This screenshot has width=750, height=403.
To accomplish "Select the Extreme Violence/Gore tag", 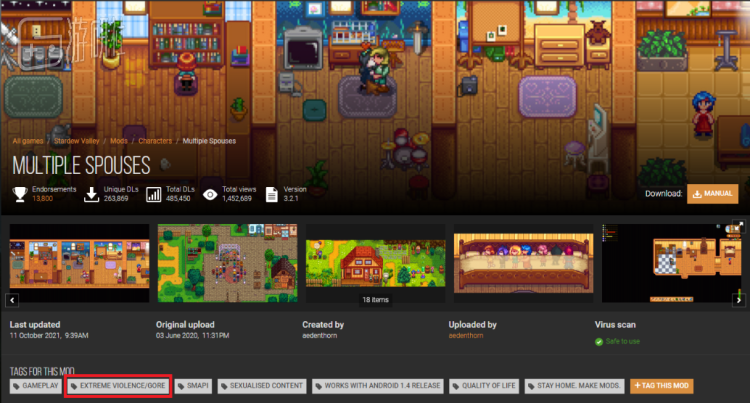I will click(x=118, y=386).
